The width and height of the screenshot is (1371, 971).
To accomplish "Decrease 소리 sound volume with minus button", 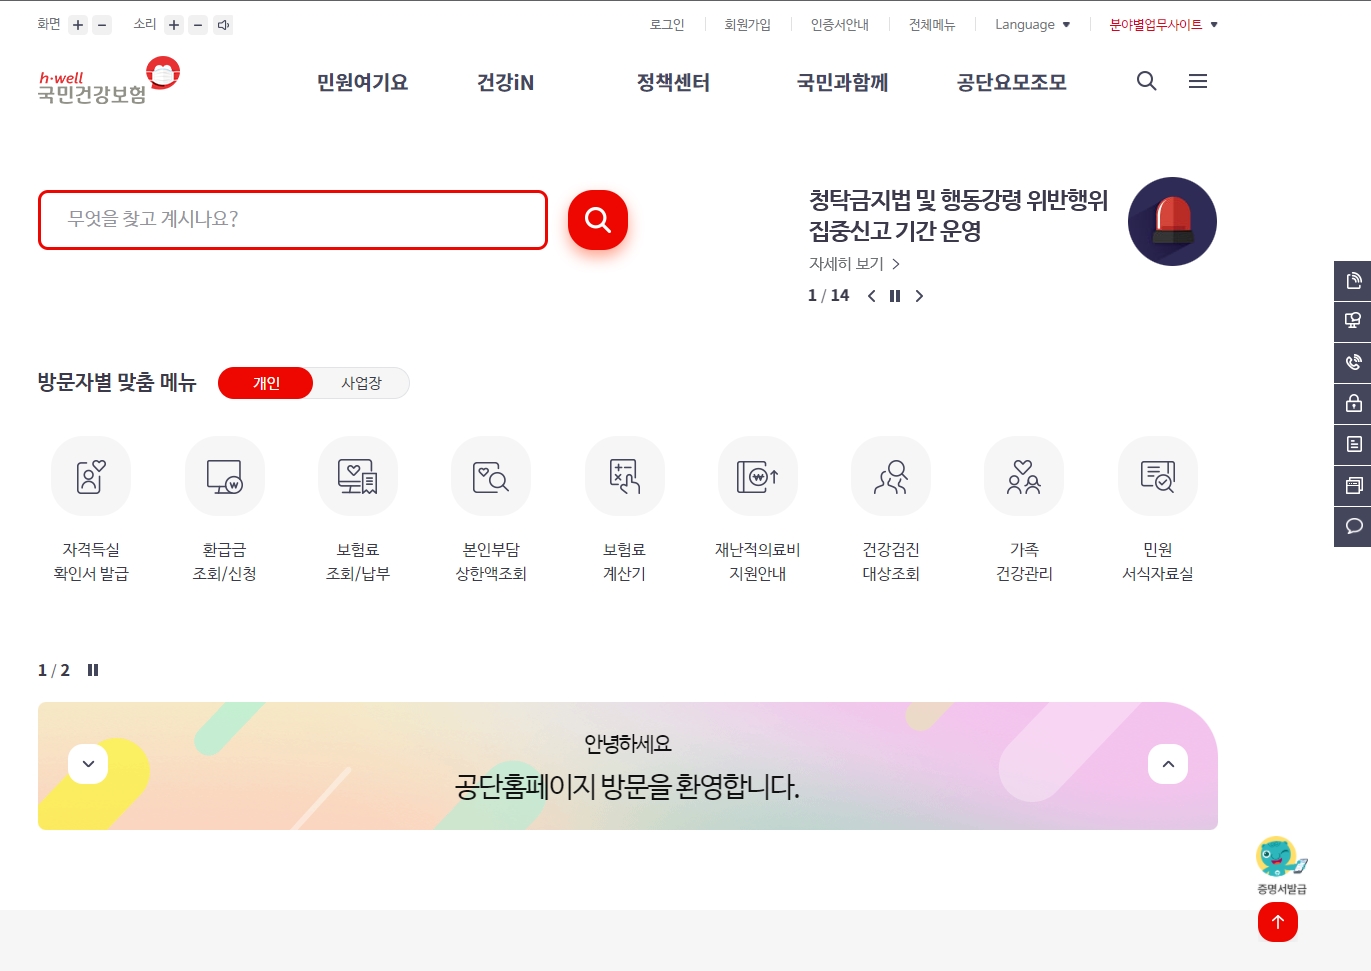I will point(198,25).
